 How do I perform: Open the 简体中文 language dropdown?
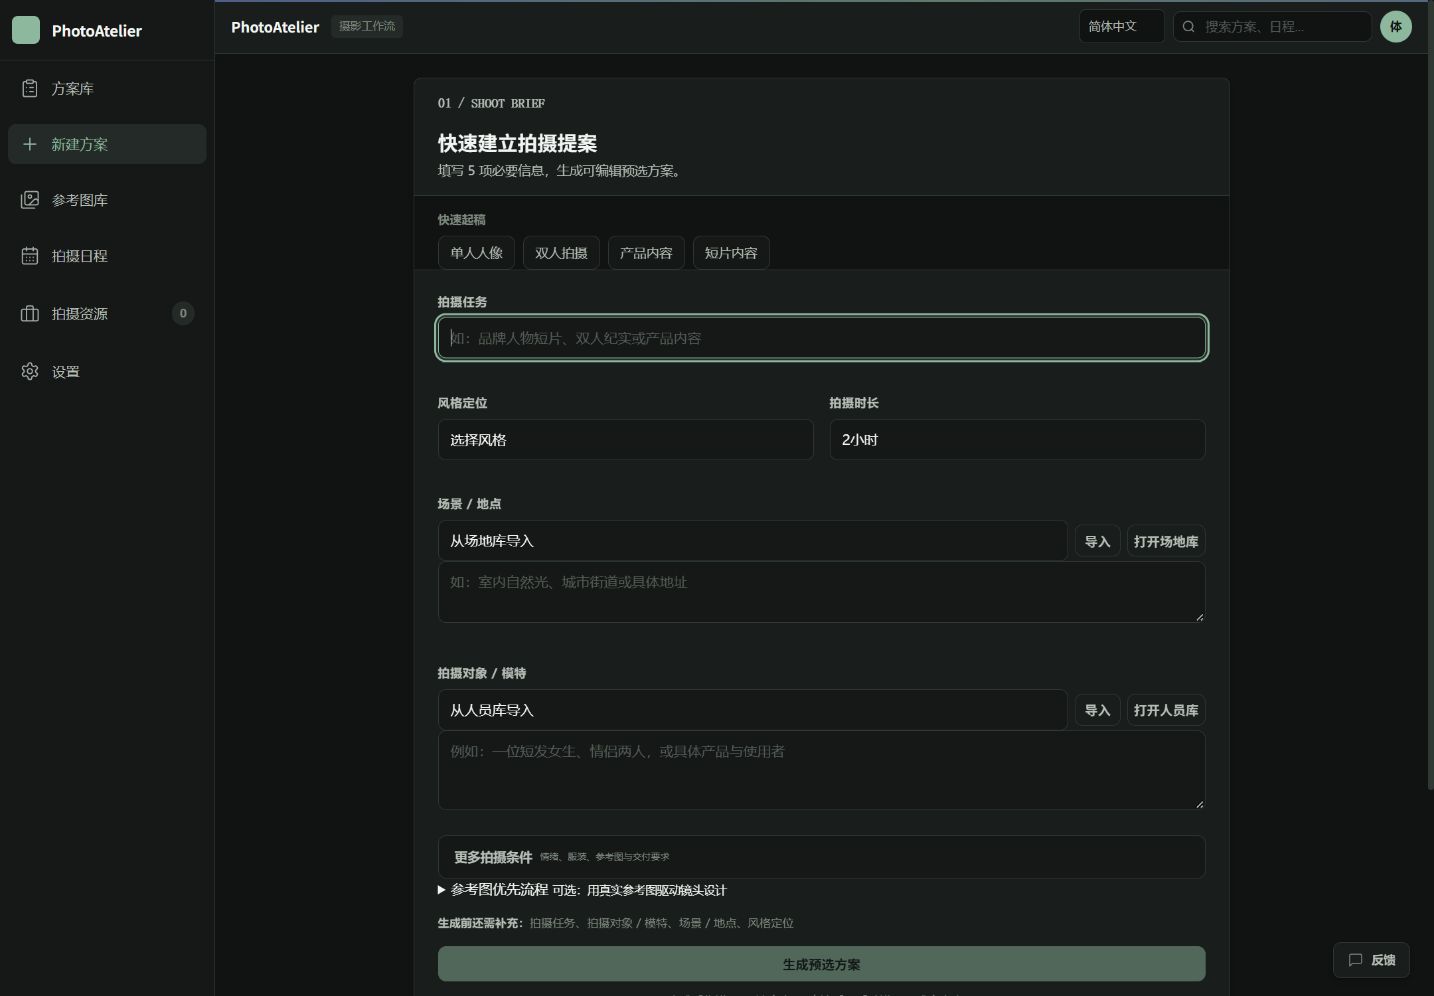(x=1121, y=27)
